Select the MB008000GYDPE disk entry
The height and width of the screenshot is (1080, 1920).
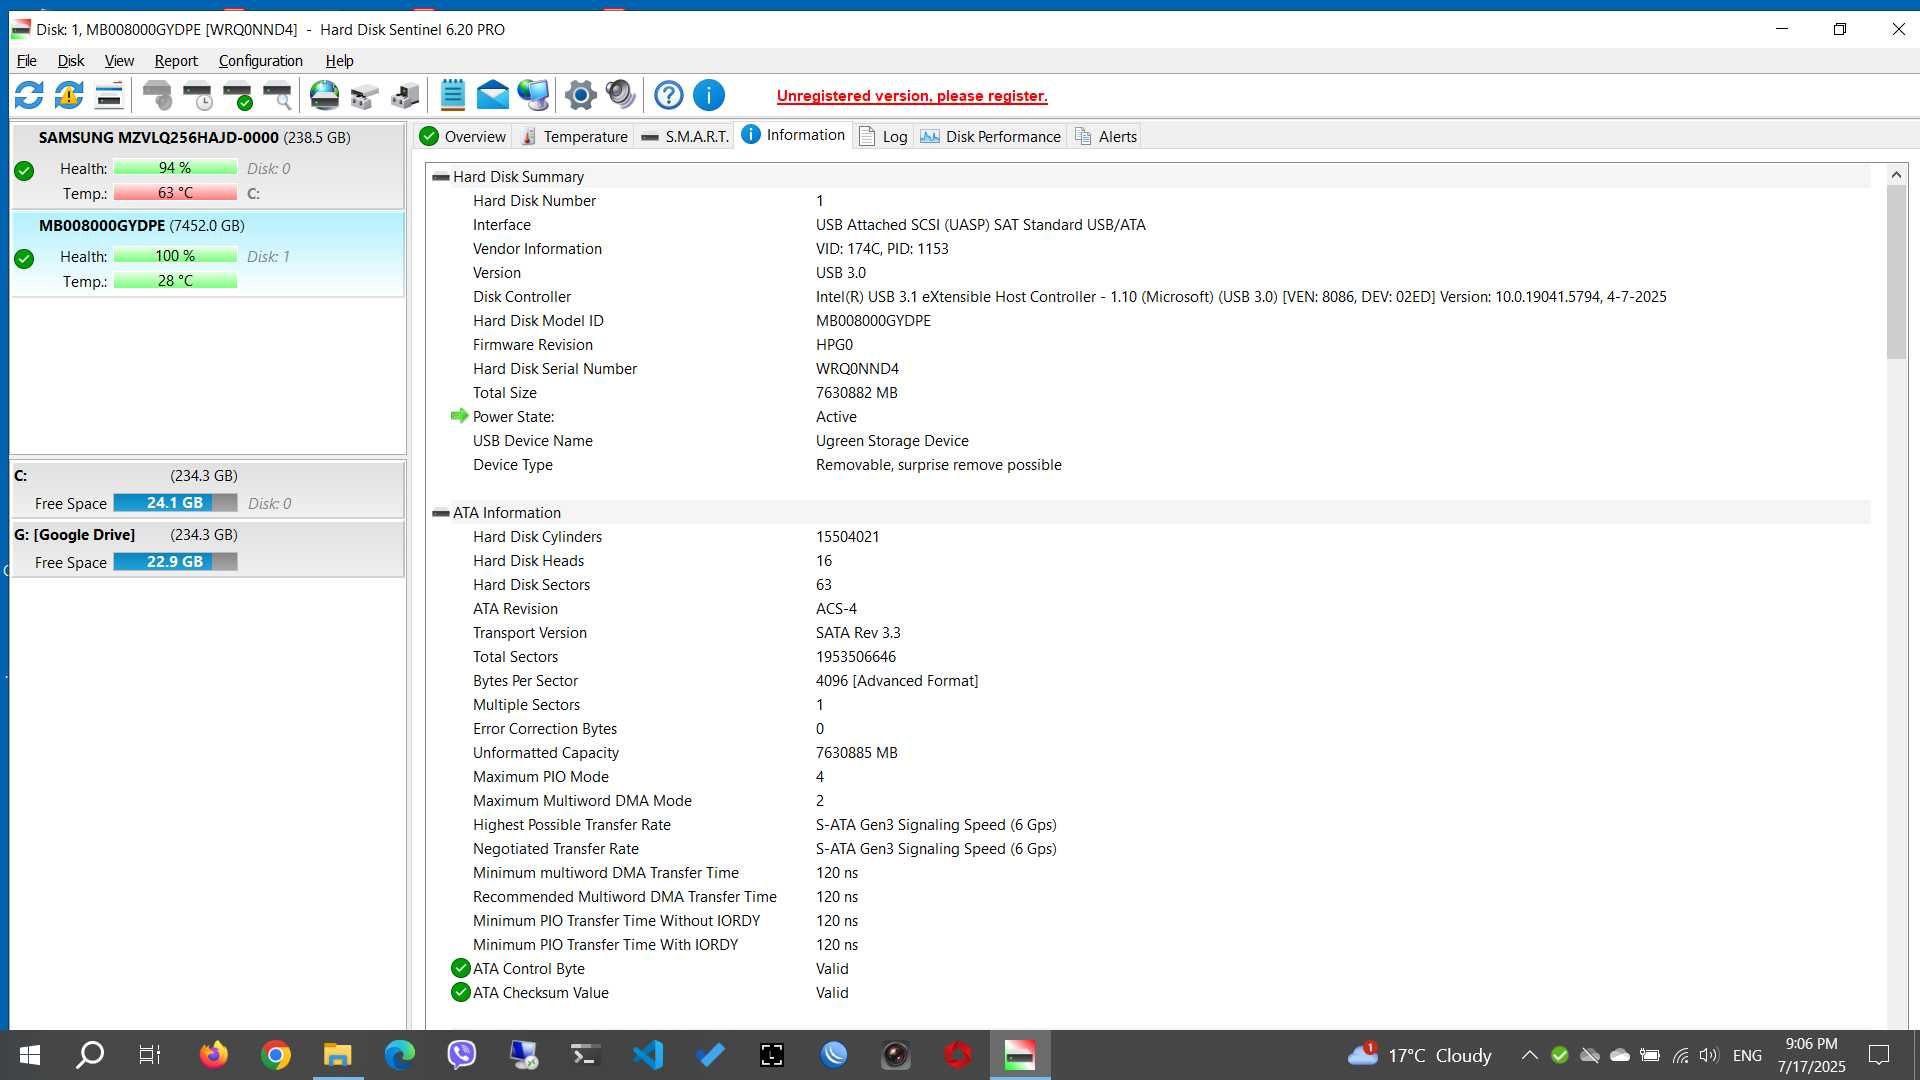click(207, 254)
